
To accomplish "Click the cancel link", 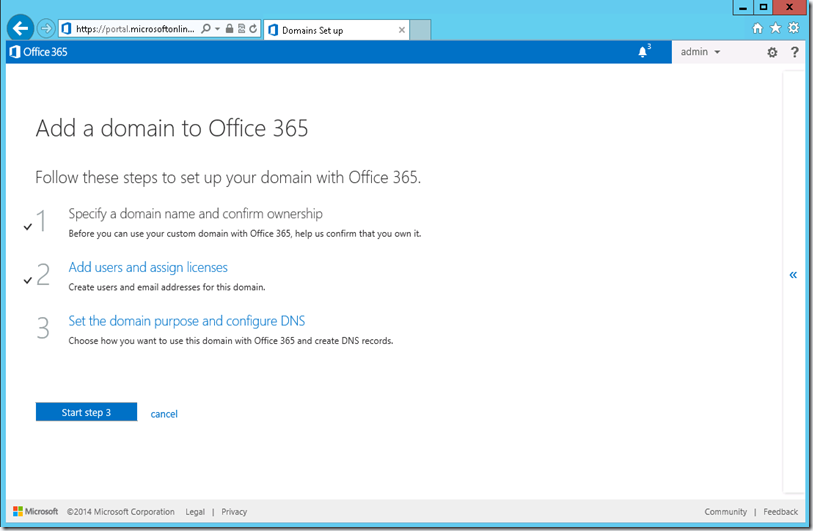I will pos(164,414).
